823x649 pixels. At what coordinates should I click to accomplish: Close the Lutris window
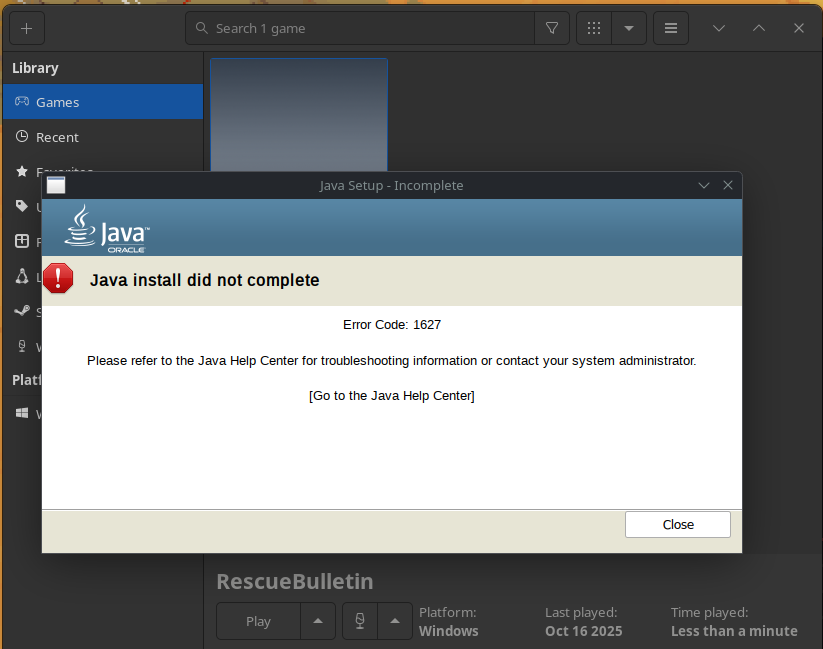click(799, 28)
